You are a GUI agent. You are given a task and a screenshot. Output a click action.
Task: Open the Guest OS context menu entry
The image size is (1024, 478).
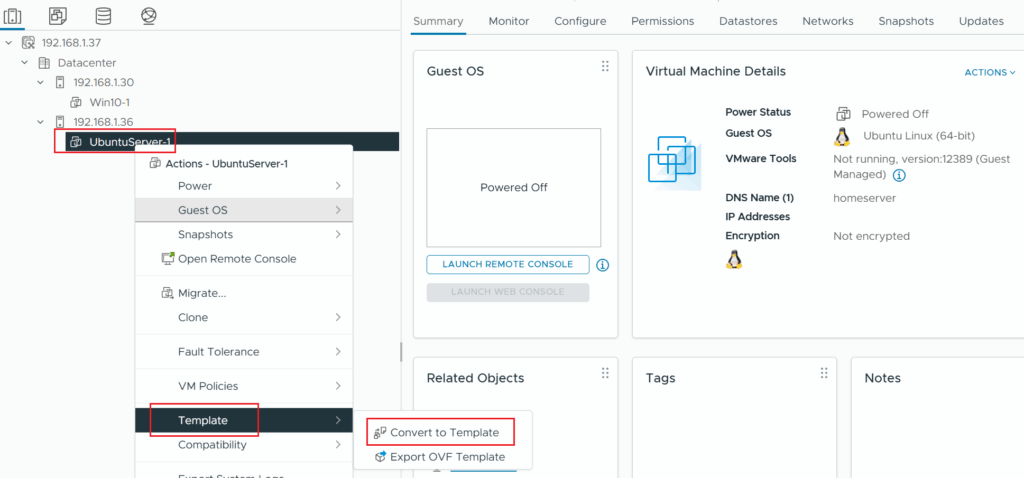click(x=244, y=210)
